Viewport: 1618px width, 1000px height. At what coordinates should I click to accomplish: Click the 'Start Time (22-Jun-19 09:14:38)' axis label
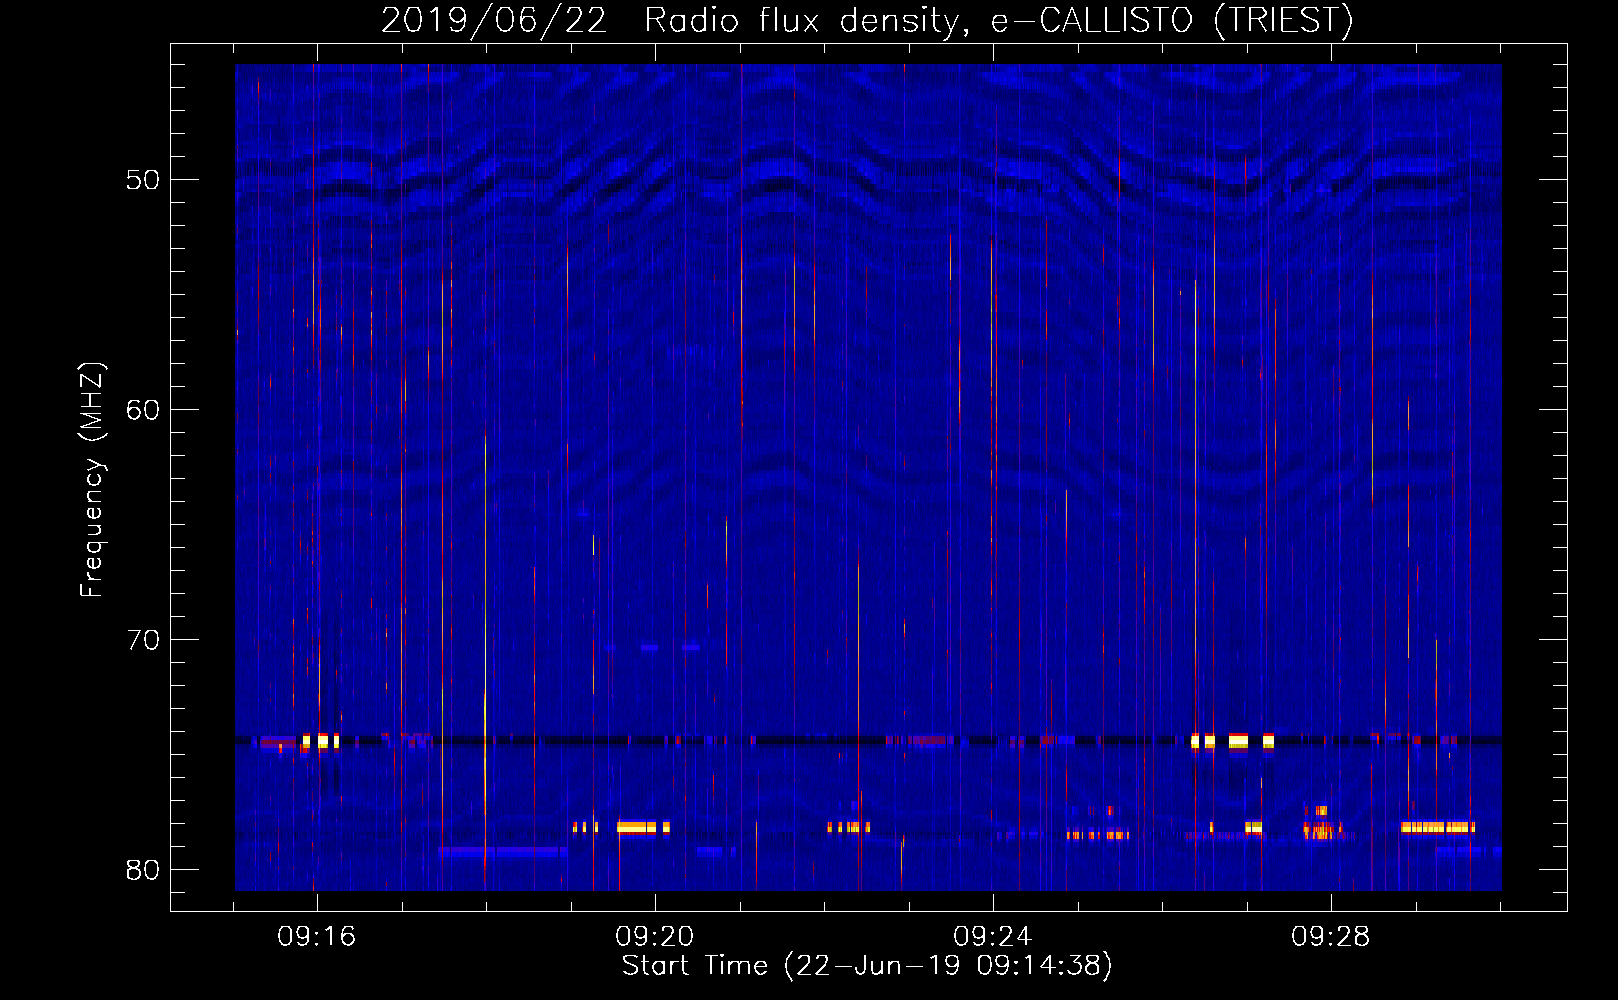pyautogui.click(x=867, y=966)
